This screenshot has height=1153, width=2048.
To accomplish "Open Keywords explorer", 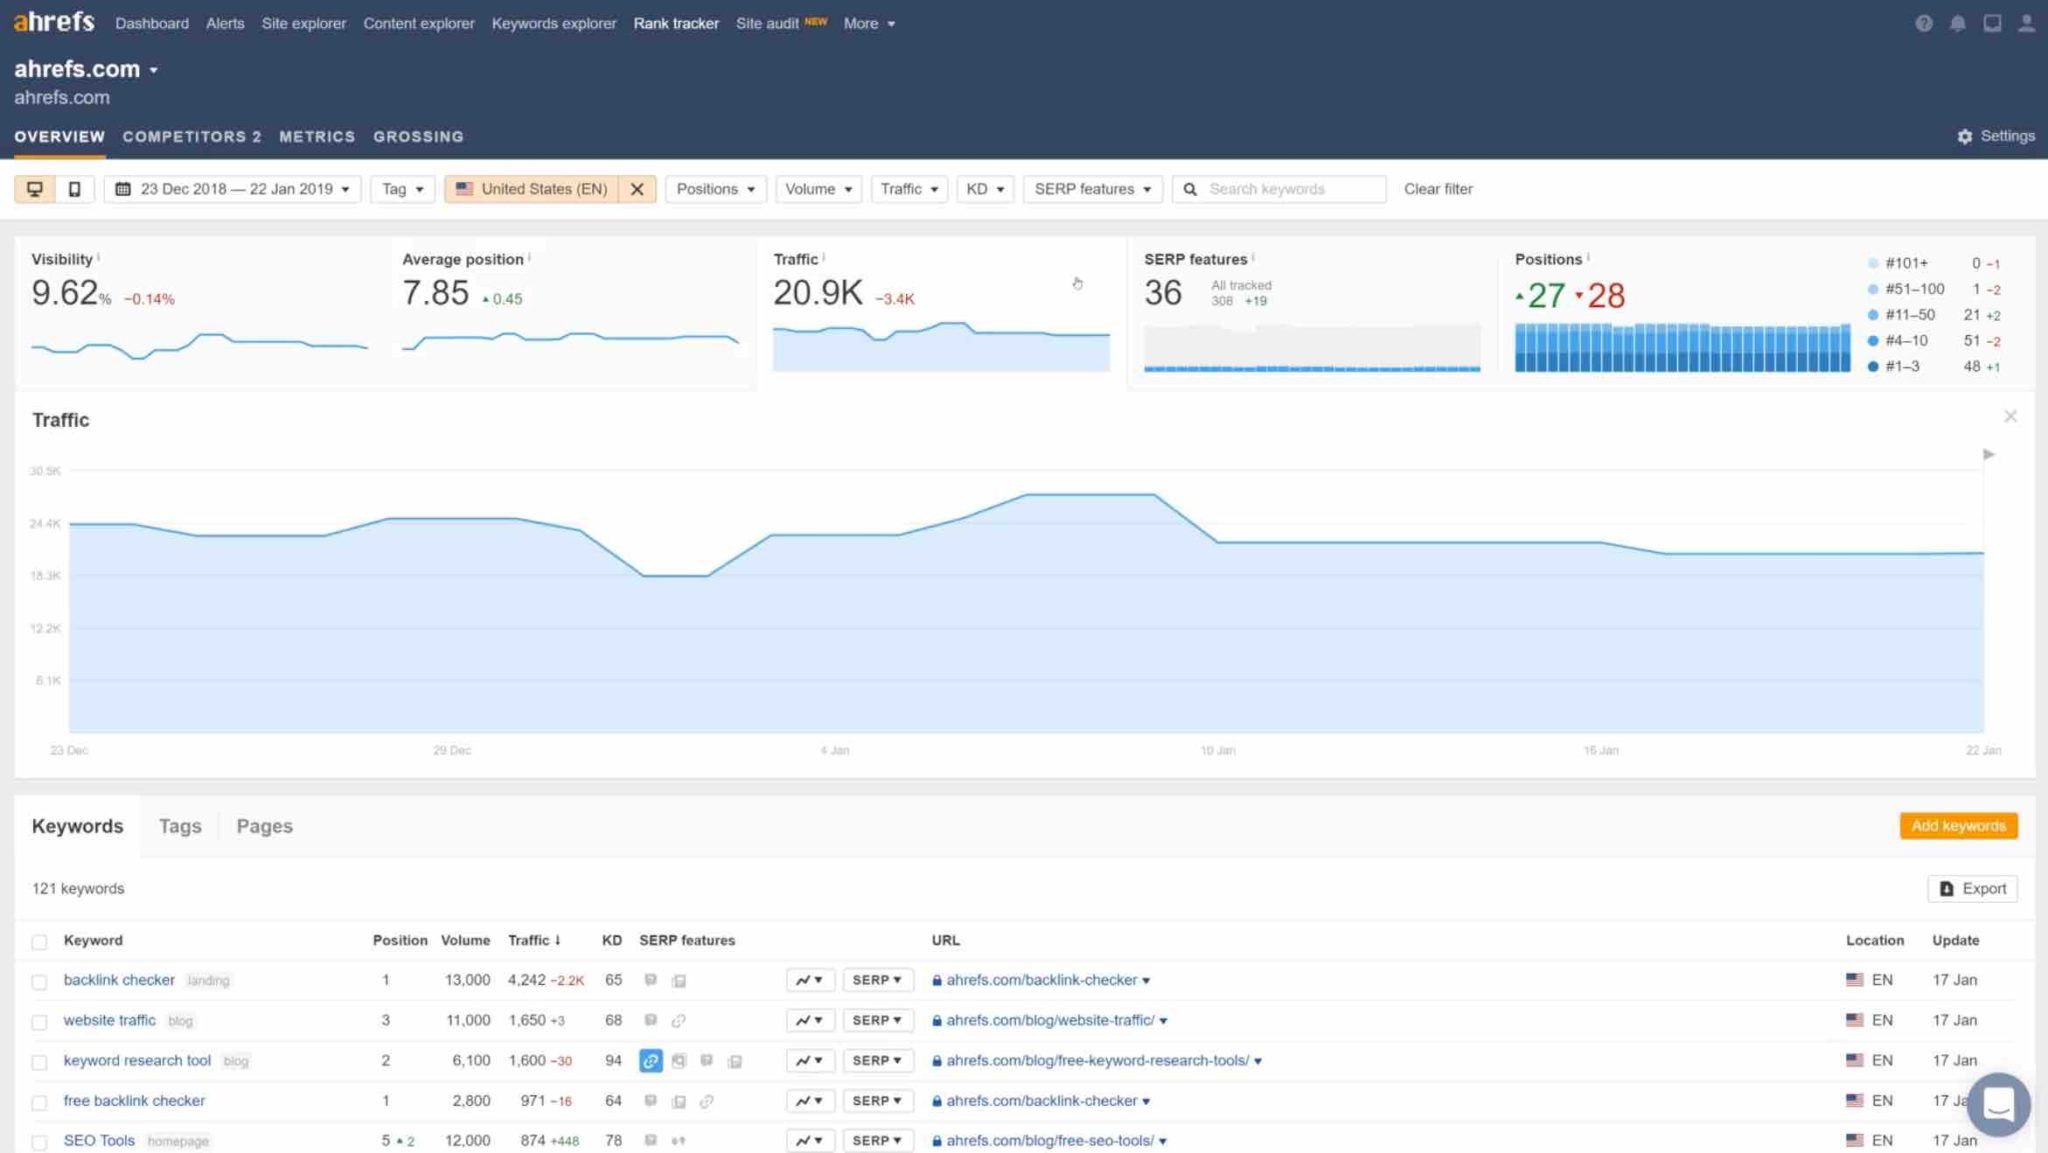I will (x=554, y=23).
